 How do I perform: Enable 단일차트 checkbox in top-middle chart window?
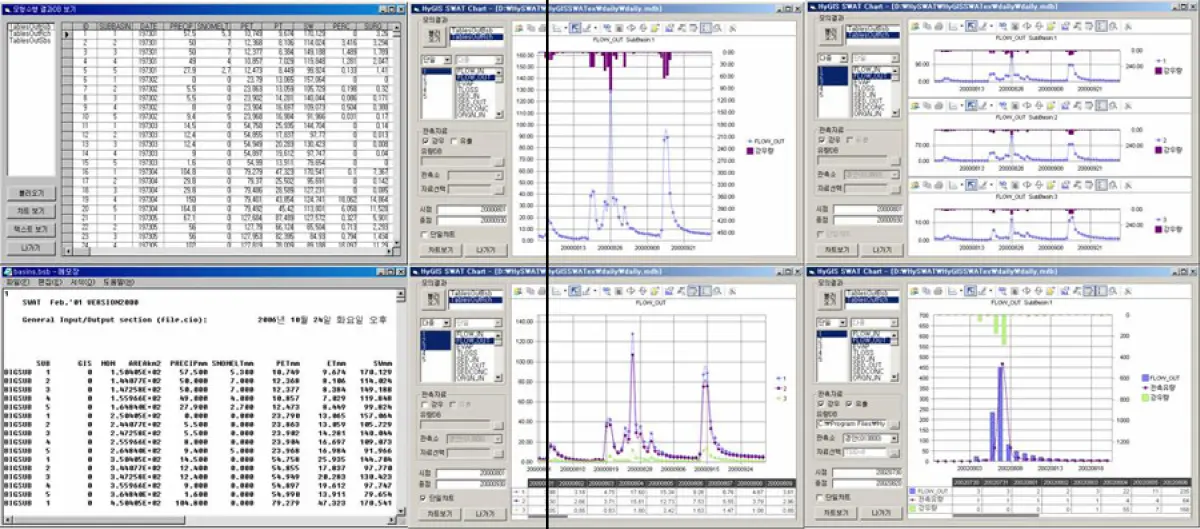(426, 233)
